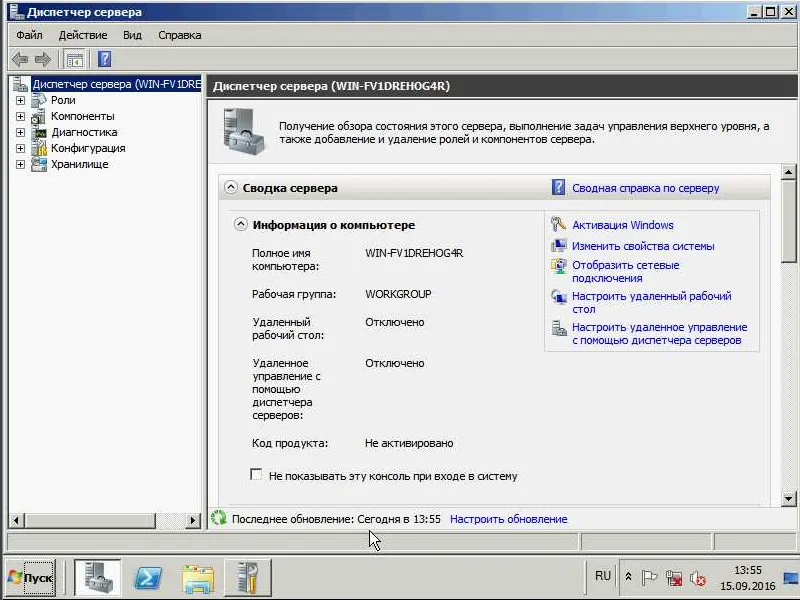Expand the Компоненты tree node

tap(20, 116)
